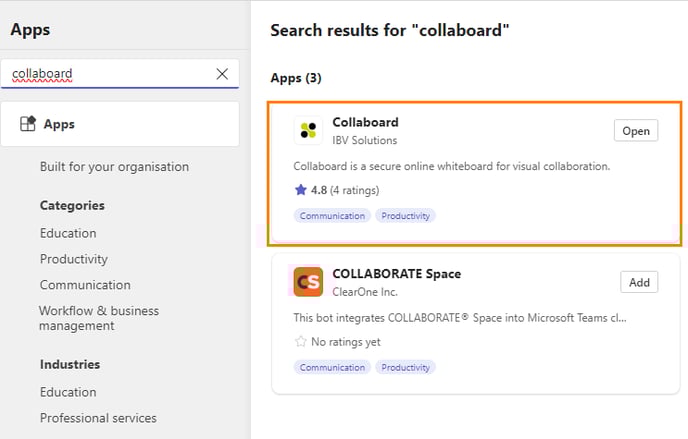Select Communication category in sidebar

point(85,285)
